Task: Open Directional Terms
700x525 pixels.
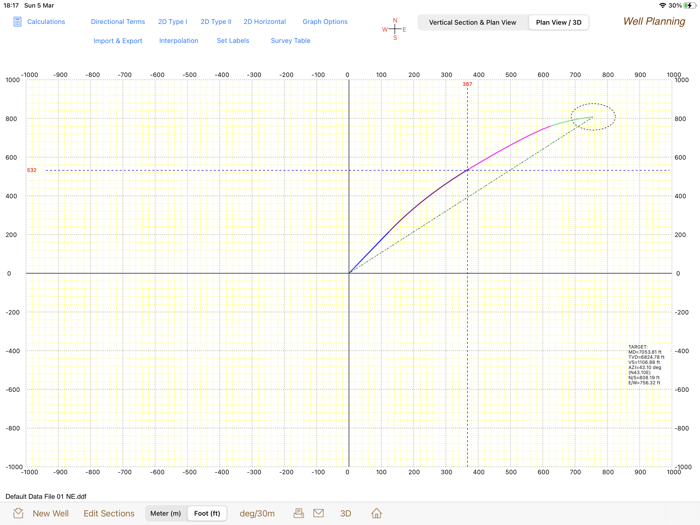Action: tap(118, 21)
